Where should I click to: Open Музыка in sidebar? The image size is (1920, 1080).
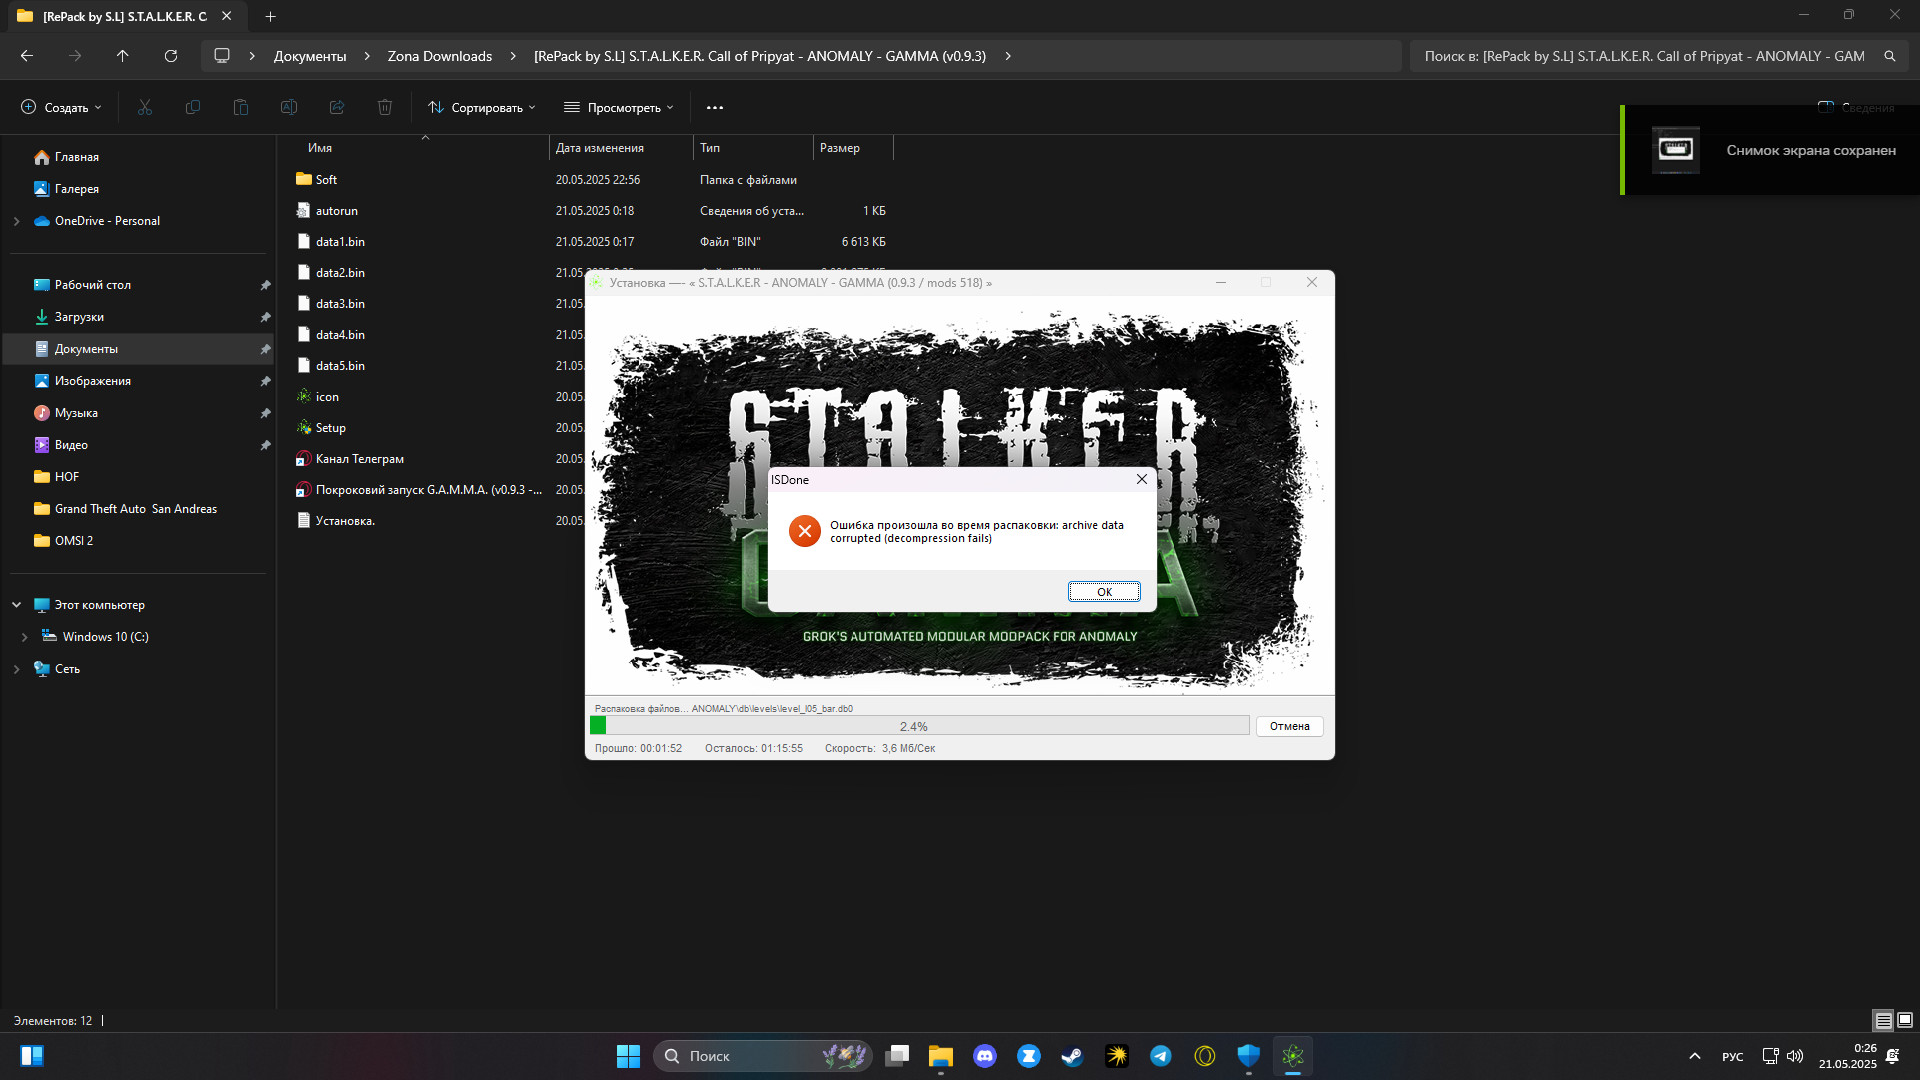pyautogui.click(x=138, y=413)
